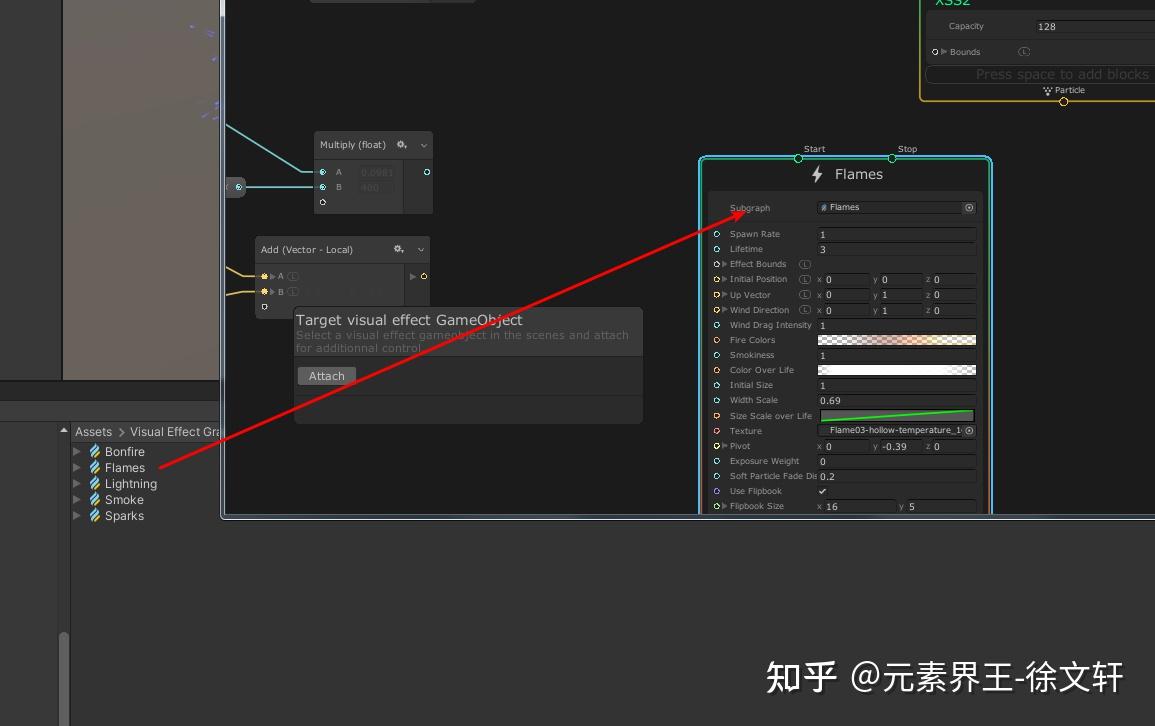Click the Particle output flow port

pyautogui.click(x=1063, y=102)
